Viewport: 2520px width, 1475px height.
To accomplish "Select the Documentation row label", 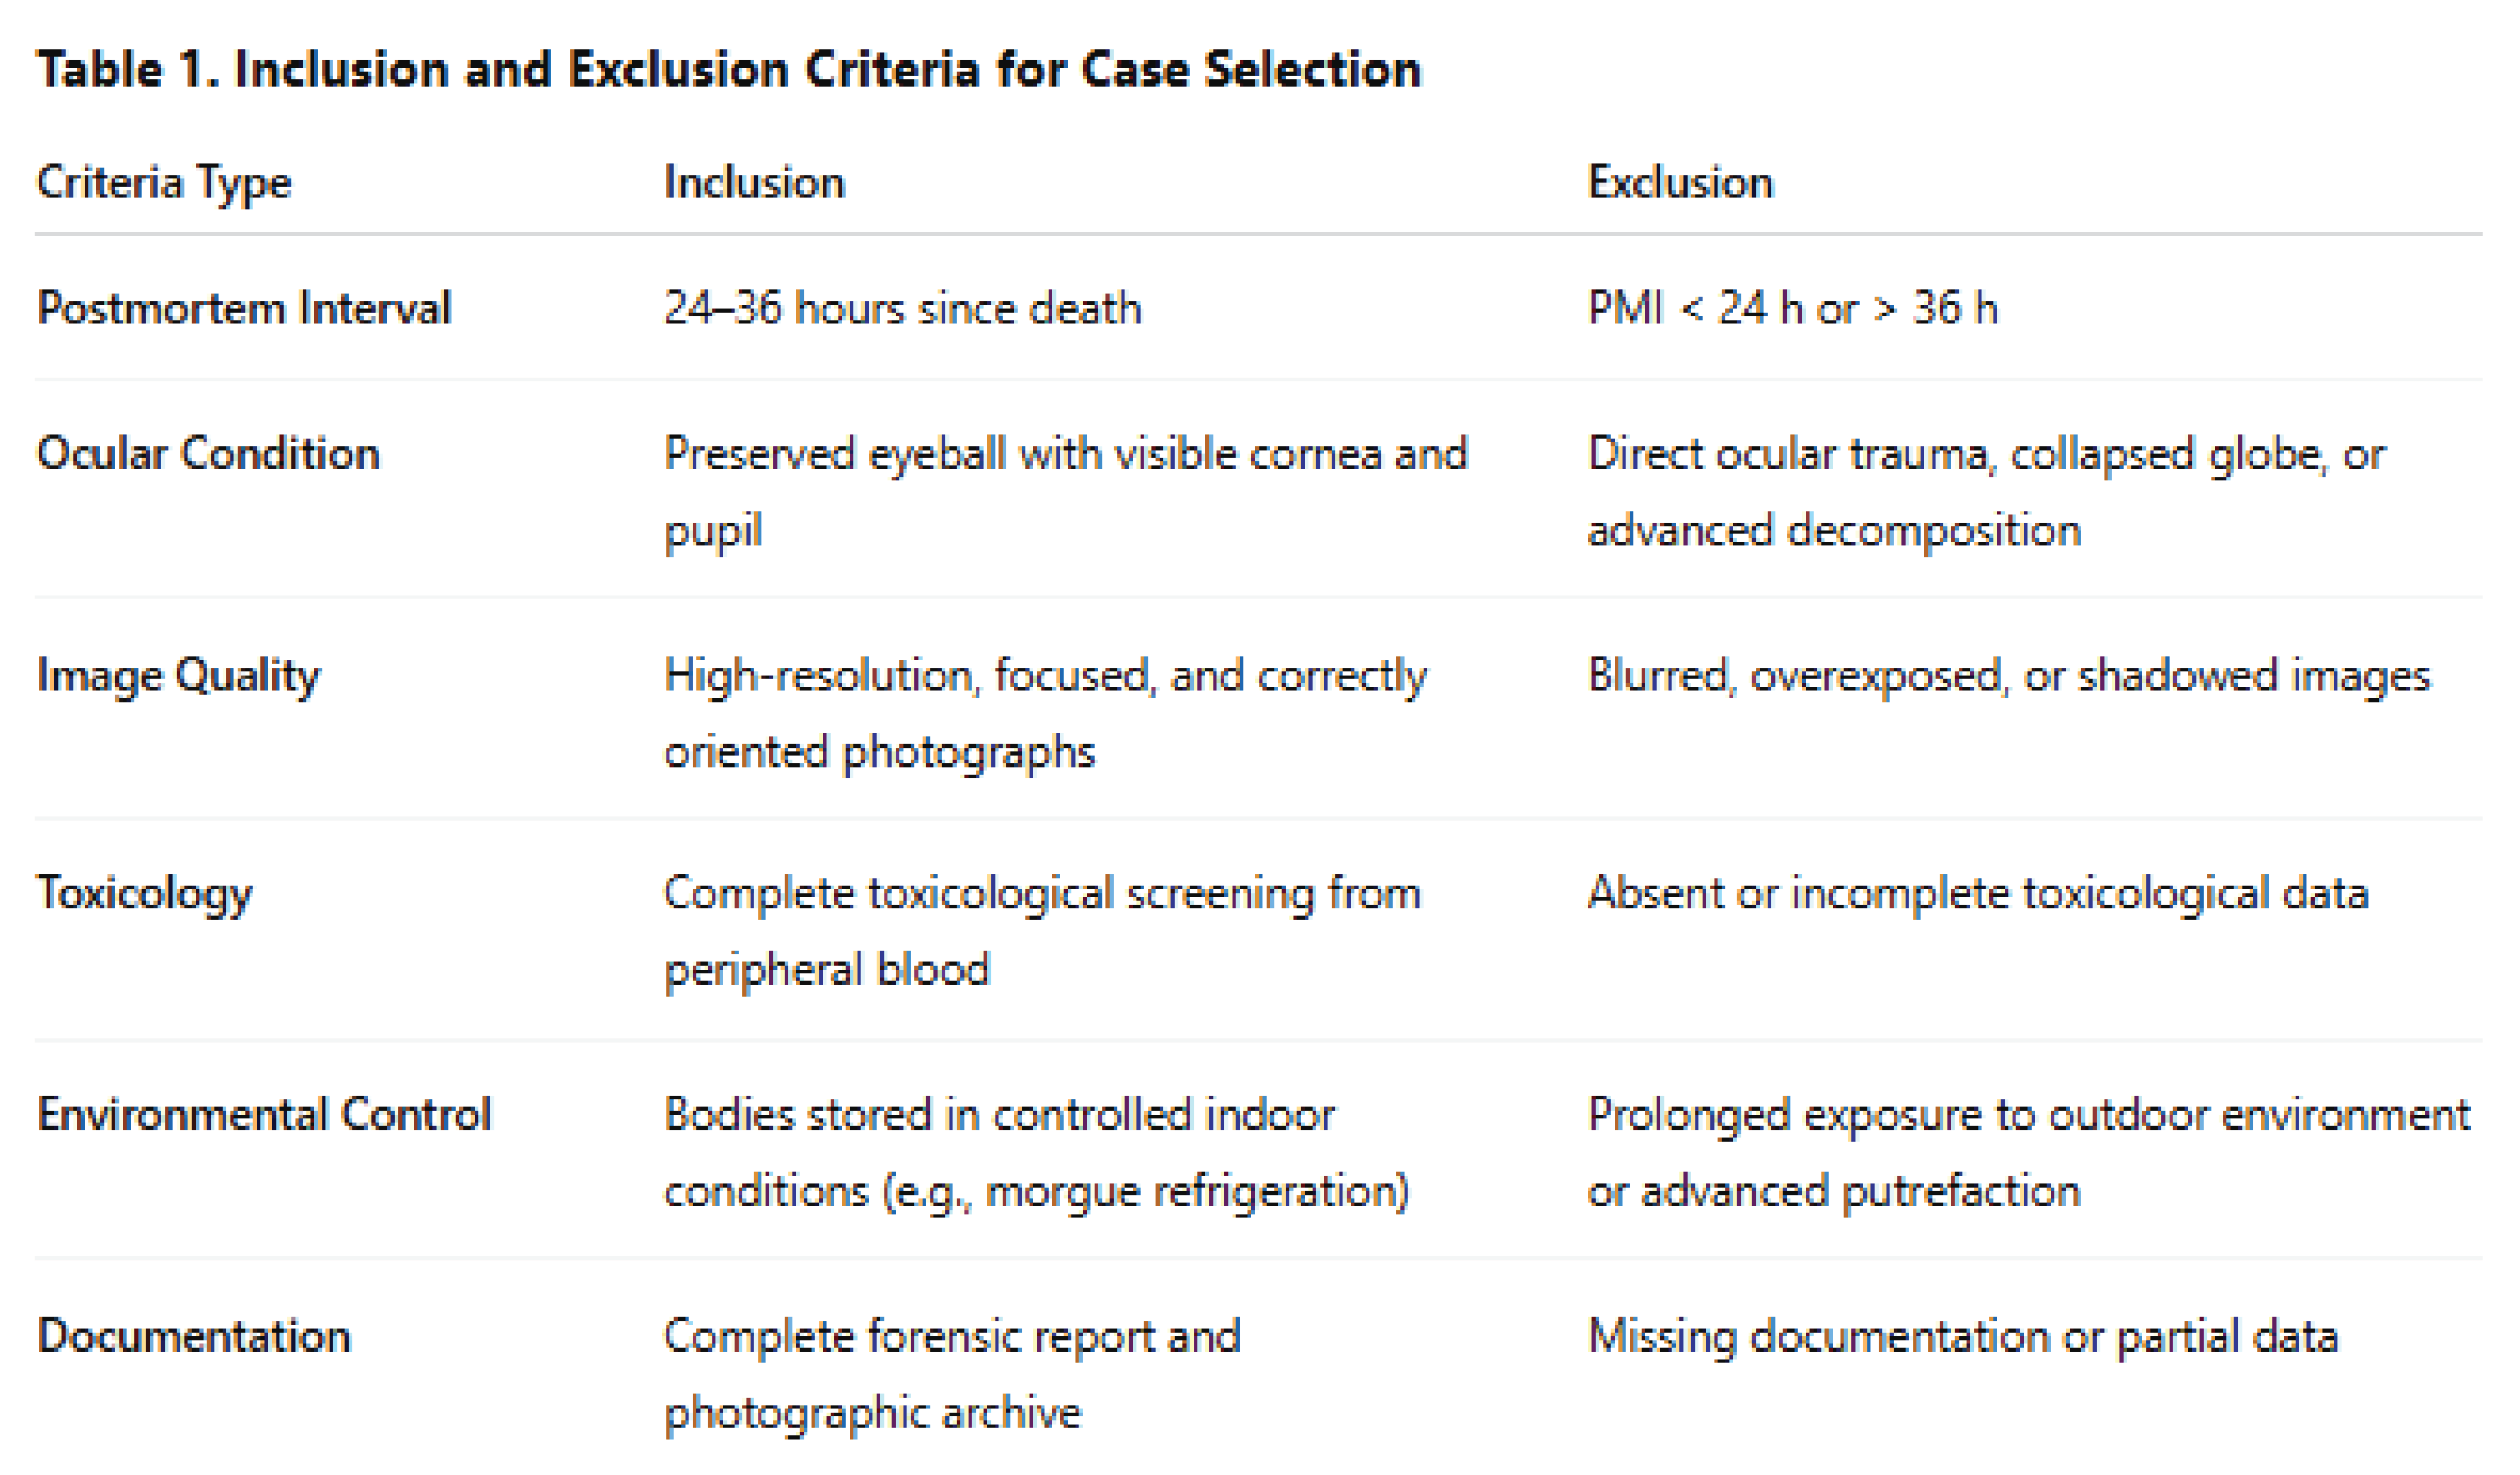I will click(x=194, y=1336).
